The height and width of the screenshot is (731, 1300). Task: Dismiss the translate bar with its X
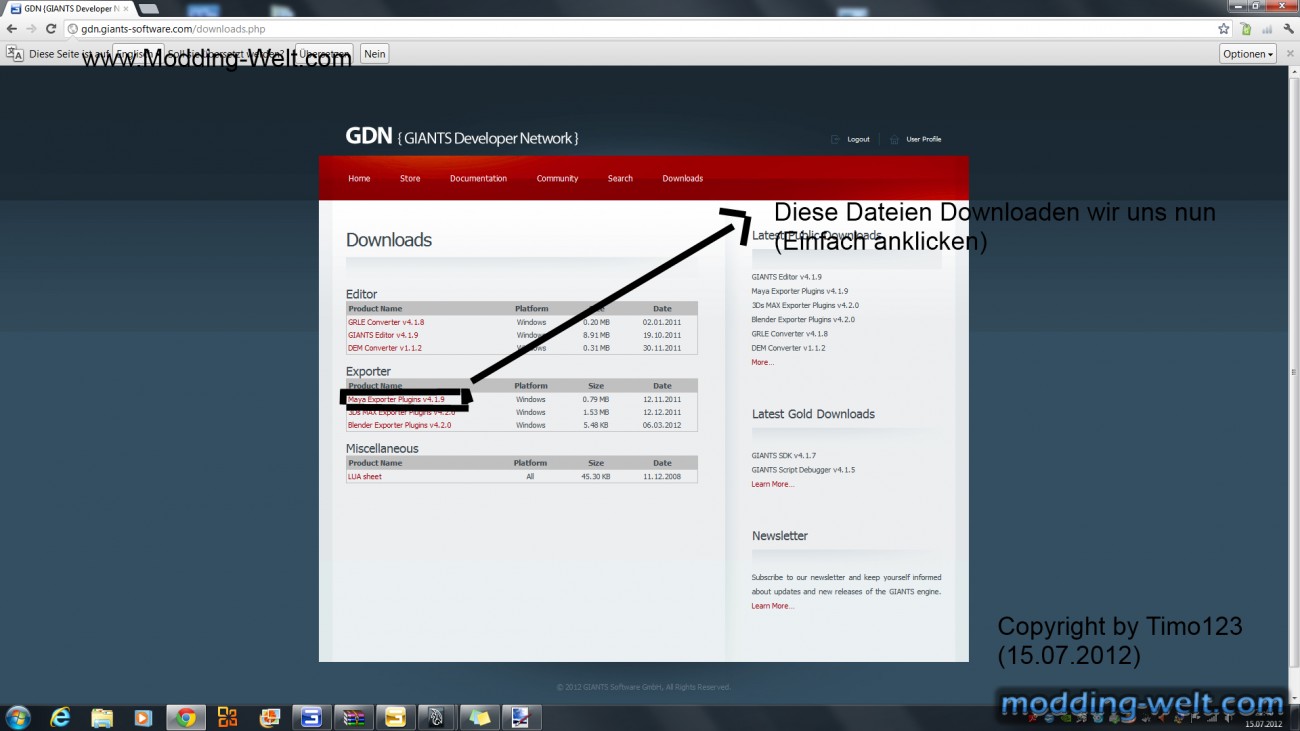[x=1289, y=54]
